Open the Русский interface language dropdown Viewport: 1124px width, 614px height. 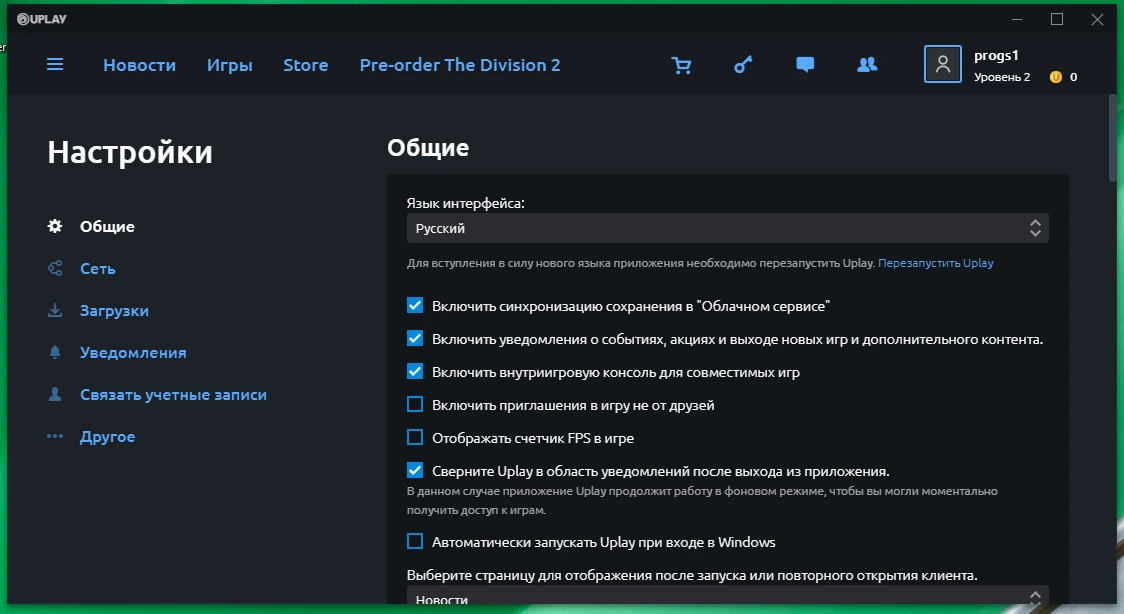click(x=728, y=228)
